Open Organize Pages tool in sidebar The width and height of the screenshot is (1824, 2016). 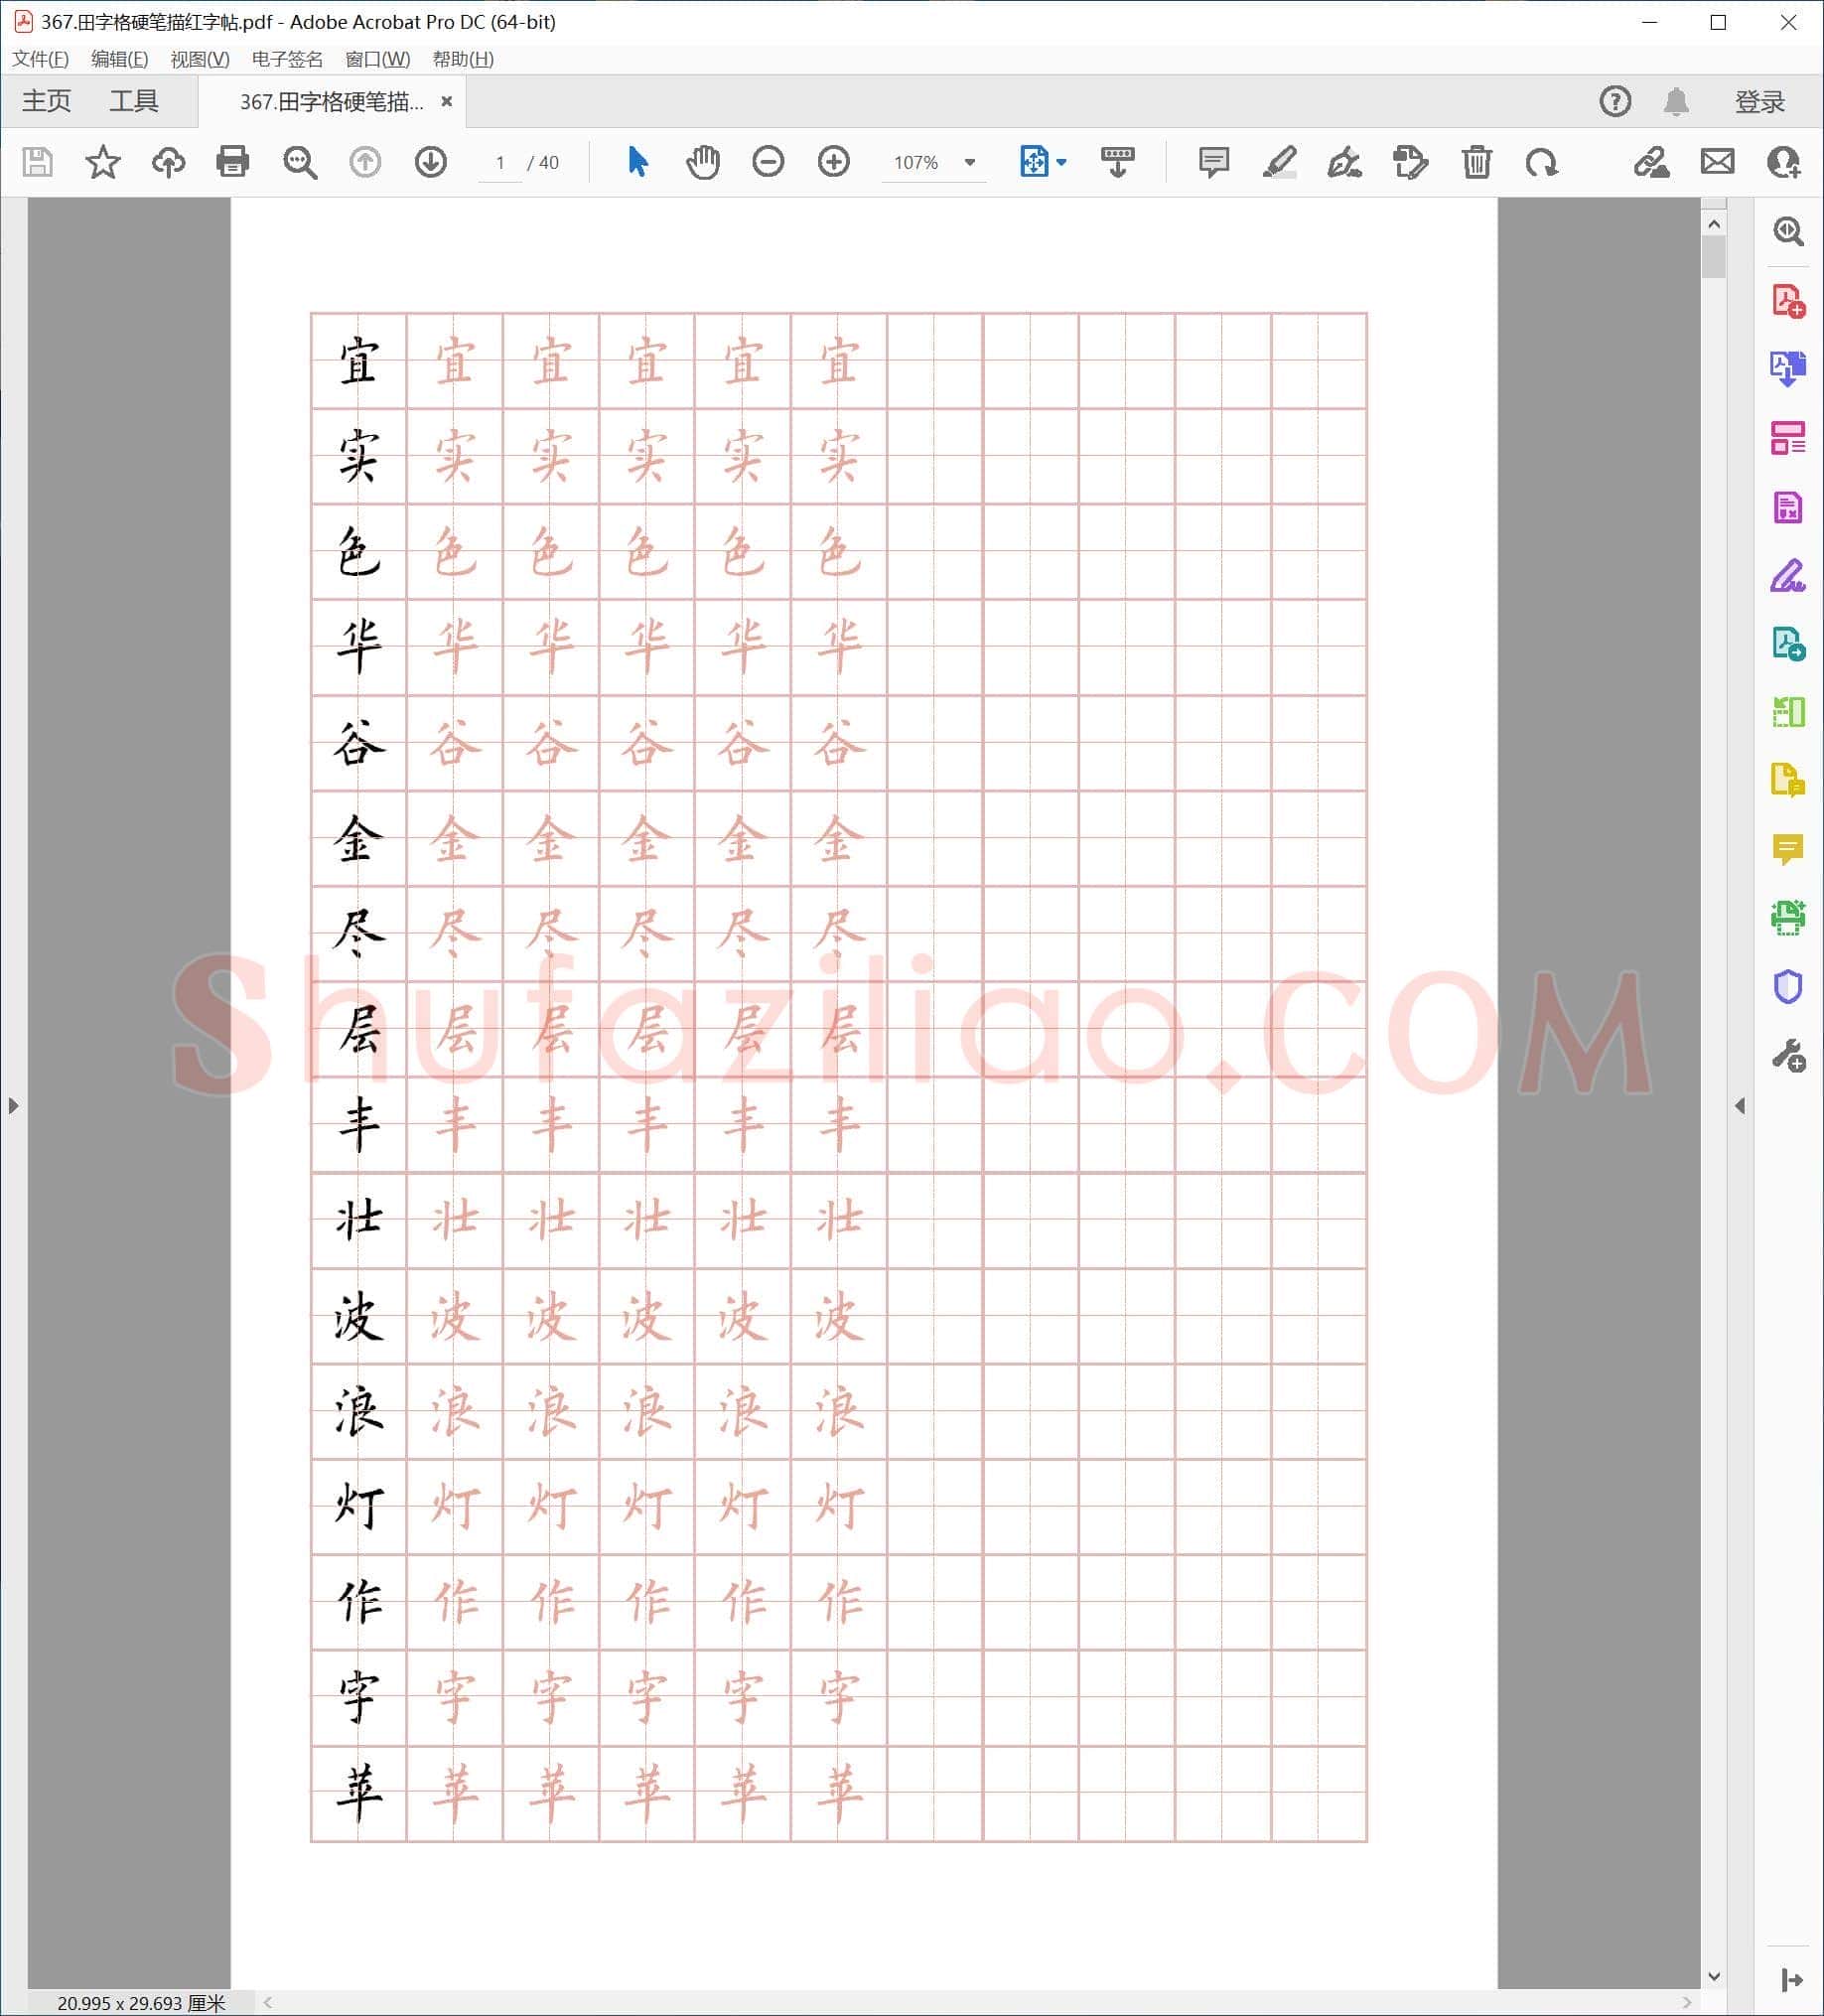1788,437
